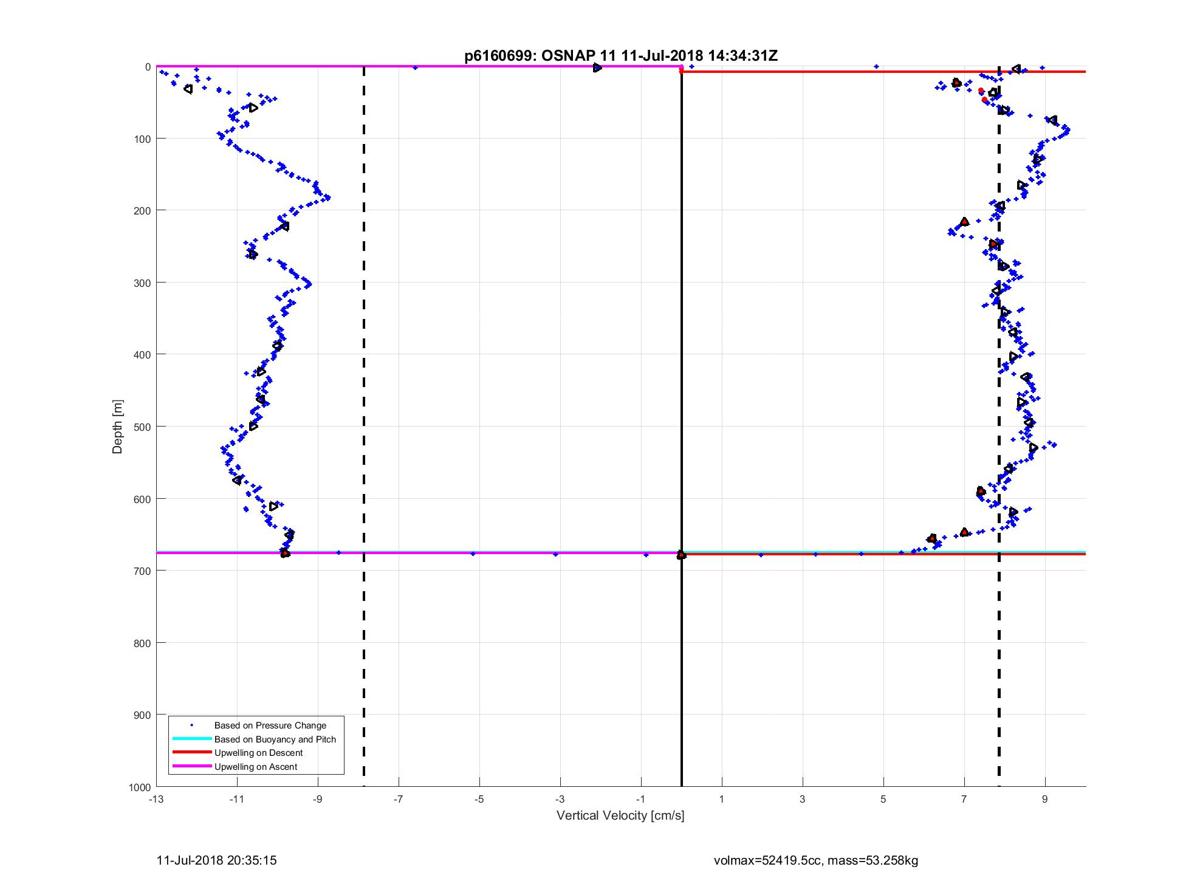Click legend entry Upwelling on Descent
The height and width of the screenshot is (885, 1200).
pyautogui.click(x=258, y=752)
